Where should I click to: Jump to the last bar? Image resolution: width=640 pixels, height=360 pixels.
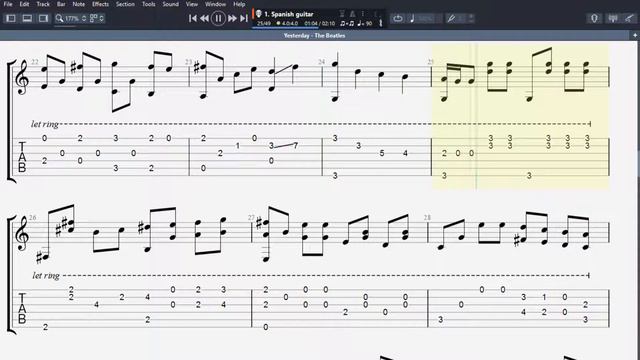(244, 18)
